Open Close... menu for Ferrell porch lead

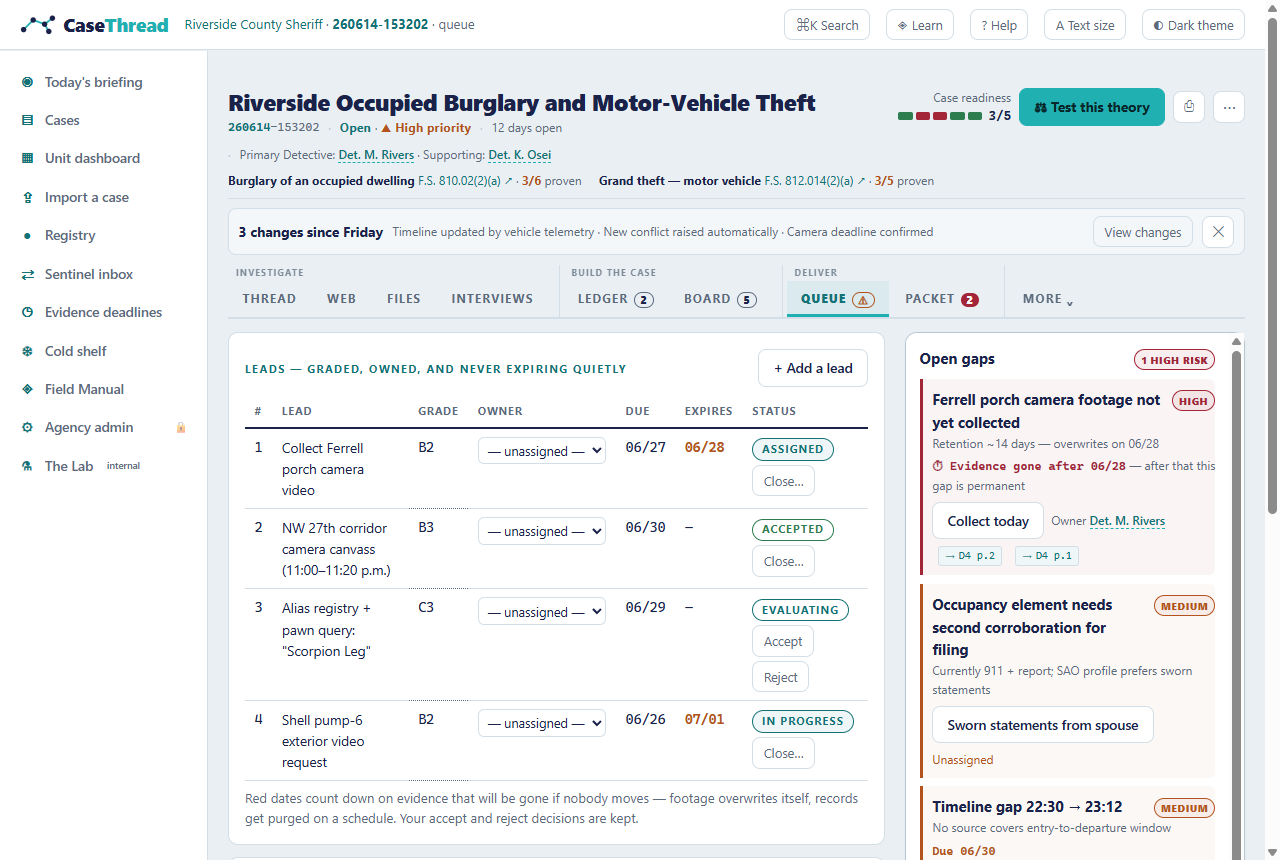point(783,481)
